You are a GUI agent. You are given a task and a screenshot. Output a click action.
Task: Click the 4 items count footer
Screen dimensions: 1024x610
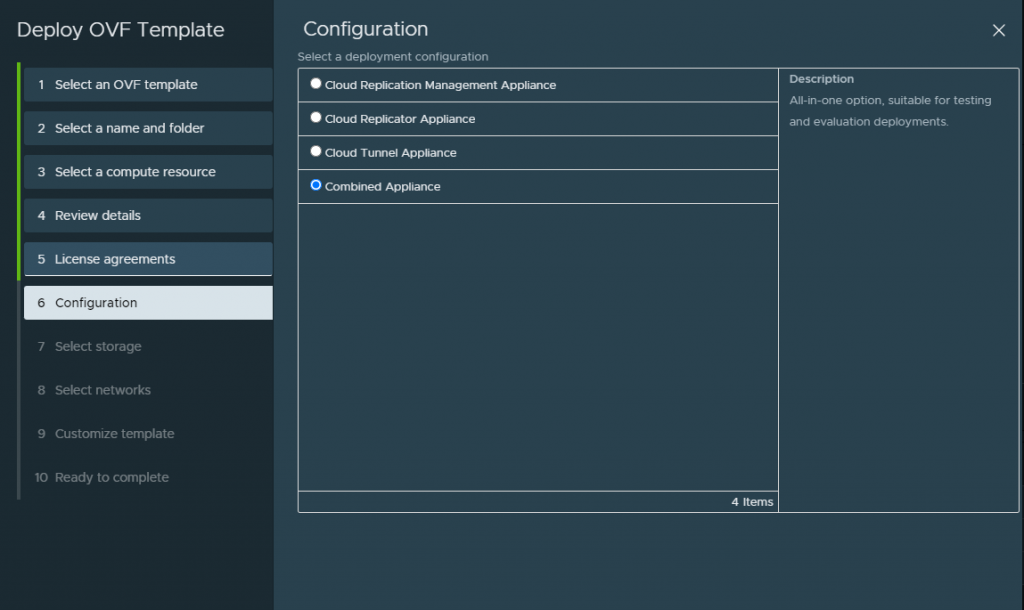pos(752,502)
